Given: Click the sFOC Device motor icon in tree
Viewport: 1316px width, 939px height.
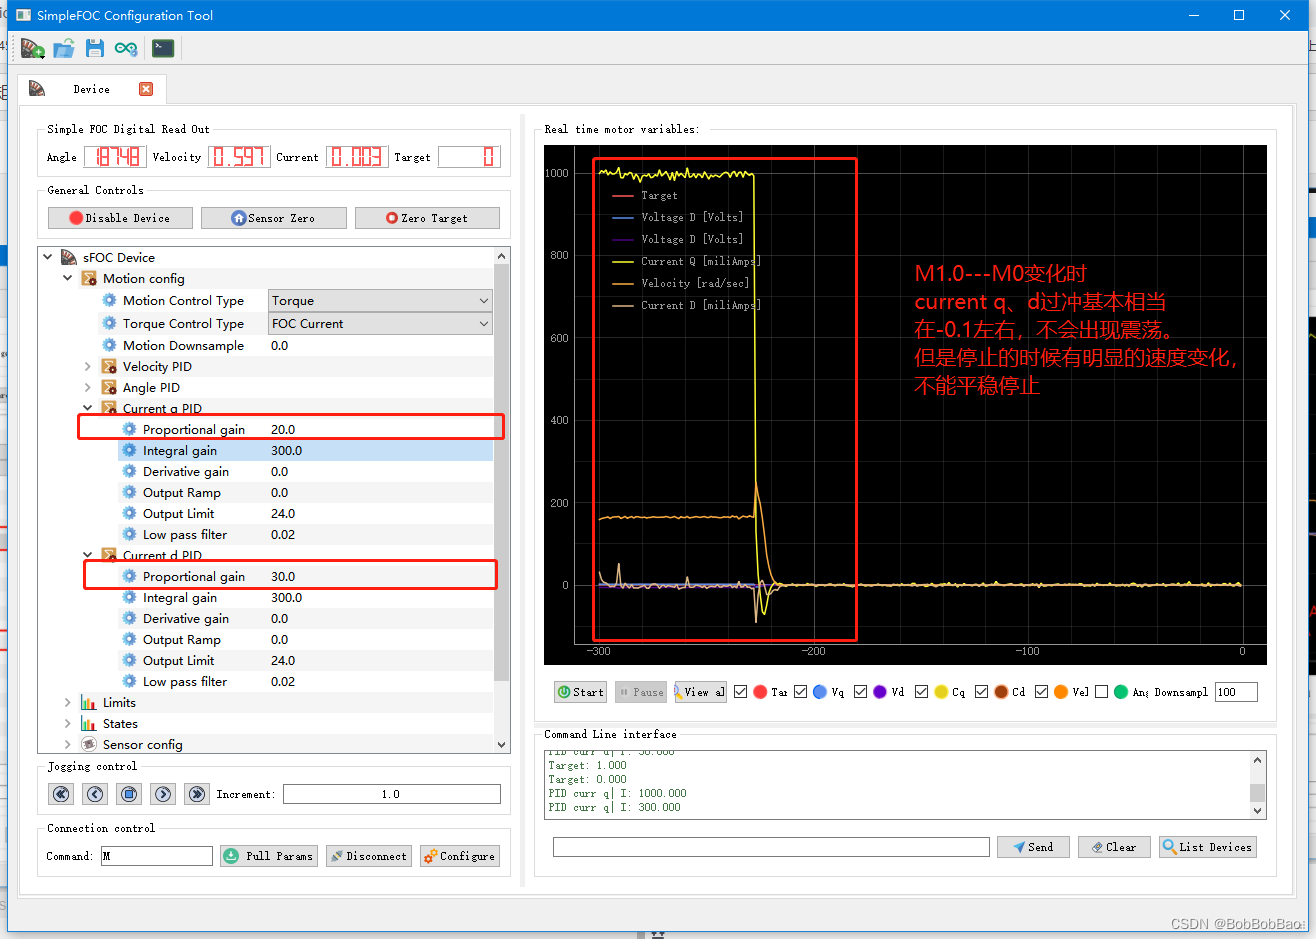Looking at the screenshot, I should coord(69,257).
